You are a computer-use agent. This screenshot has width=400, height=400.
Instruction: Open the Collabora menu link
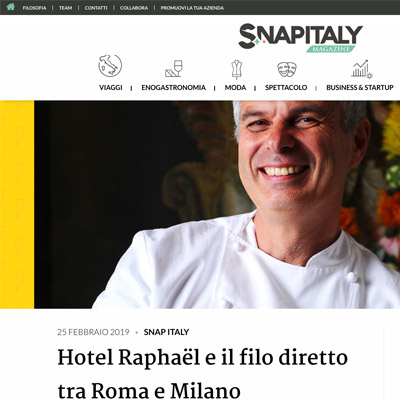134,8
